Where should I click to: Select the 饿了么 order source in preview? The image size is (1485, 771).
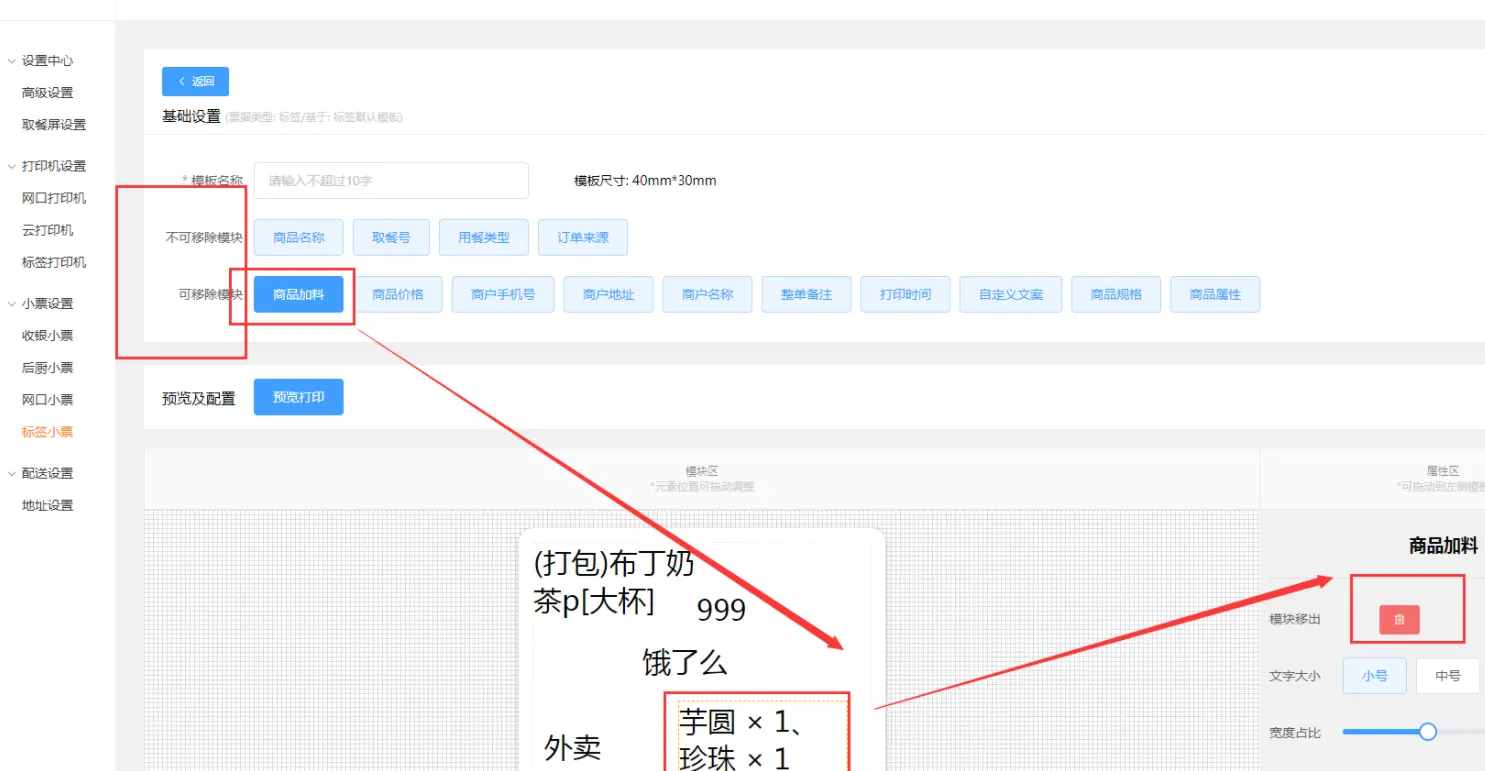coord(685,662)
